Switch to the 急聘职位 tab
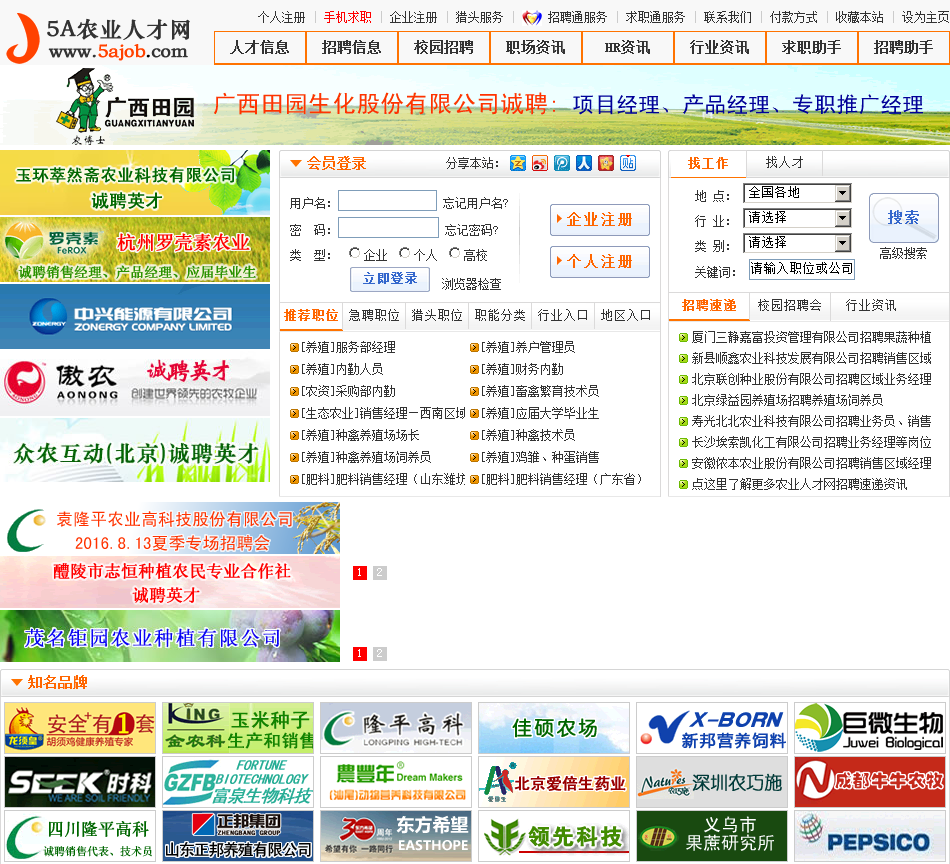 coord(374,316)
